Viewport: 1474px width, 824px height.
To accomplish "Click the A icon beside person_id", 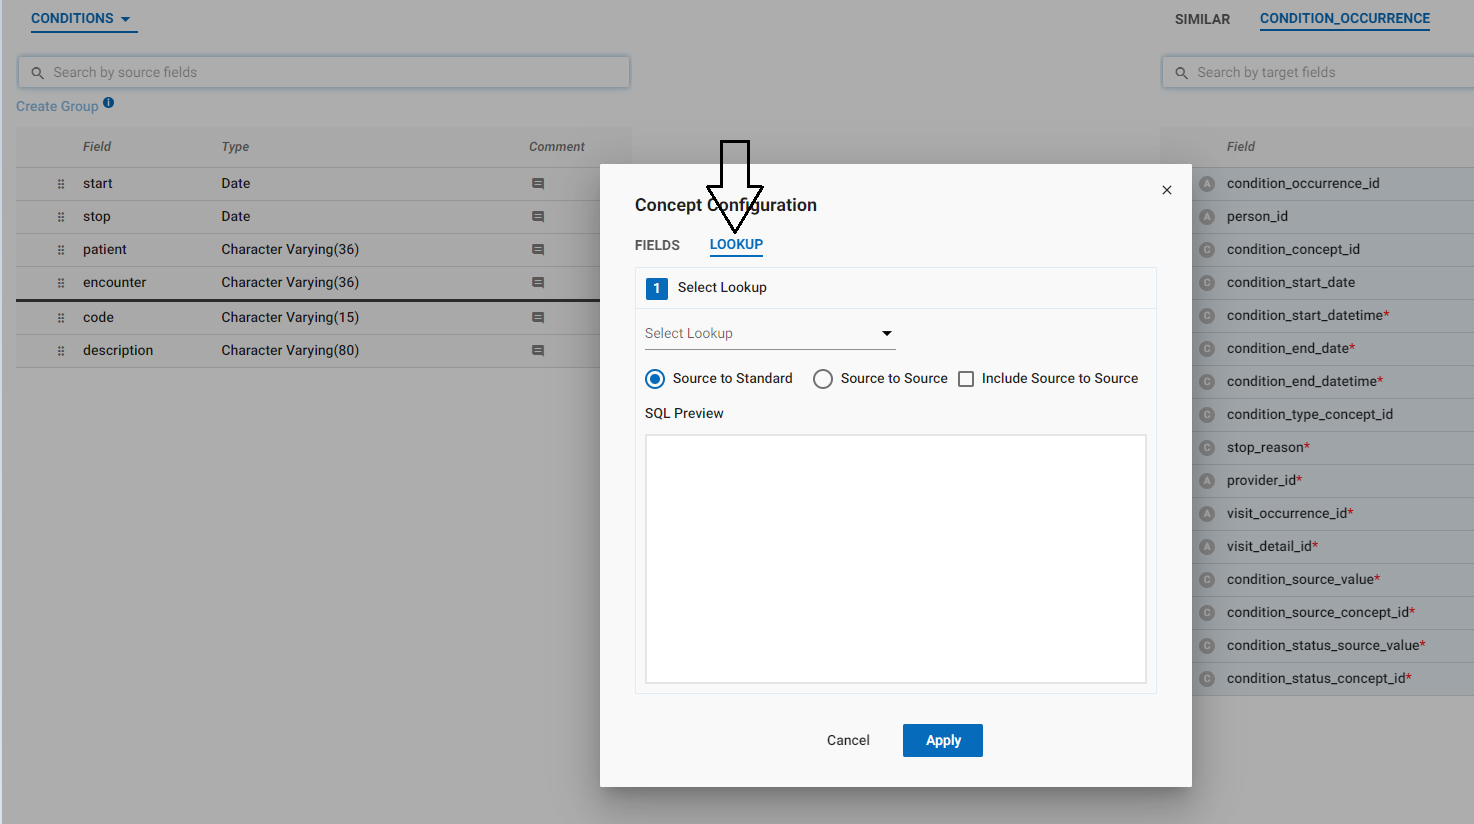I will [x=1207, y=216].
